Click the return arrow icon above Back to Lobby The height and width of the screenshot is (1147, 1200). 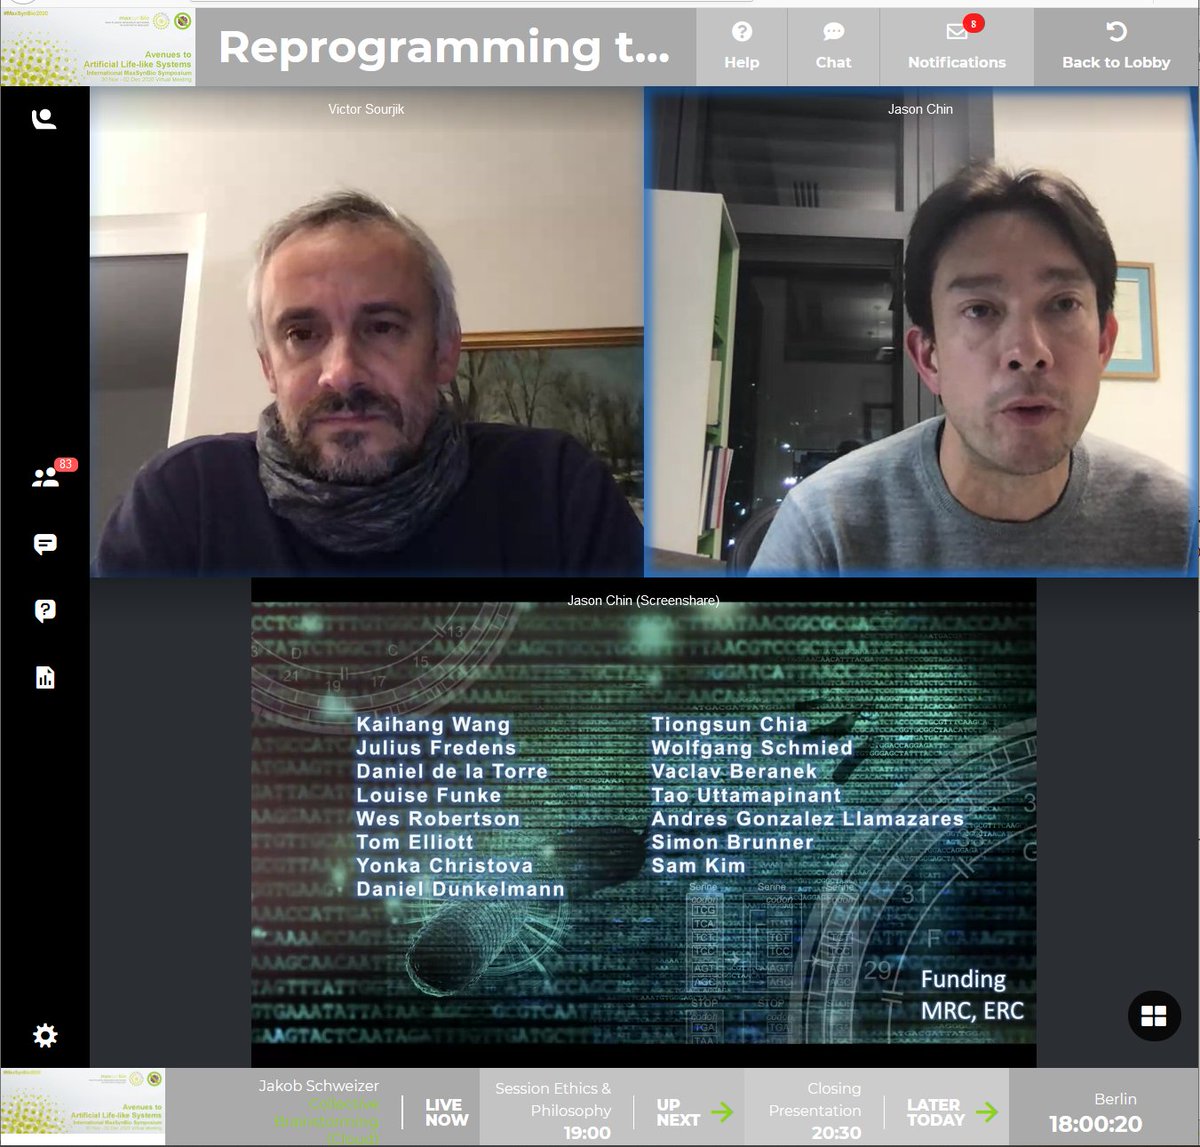(x=1116, y=32)
